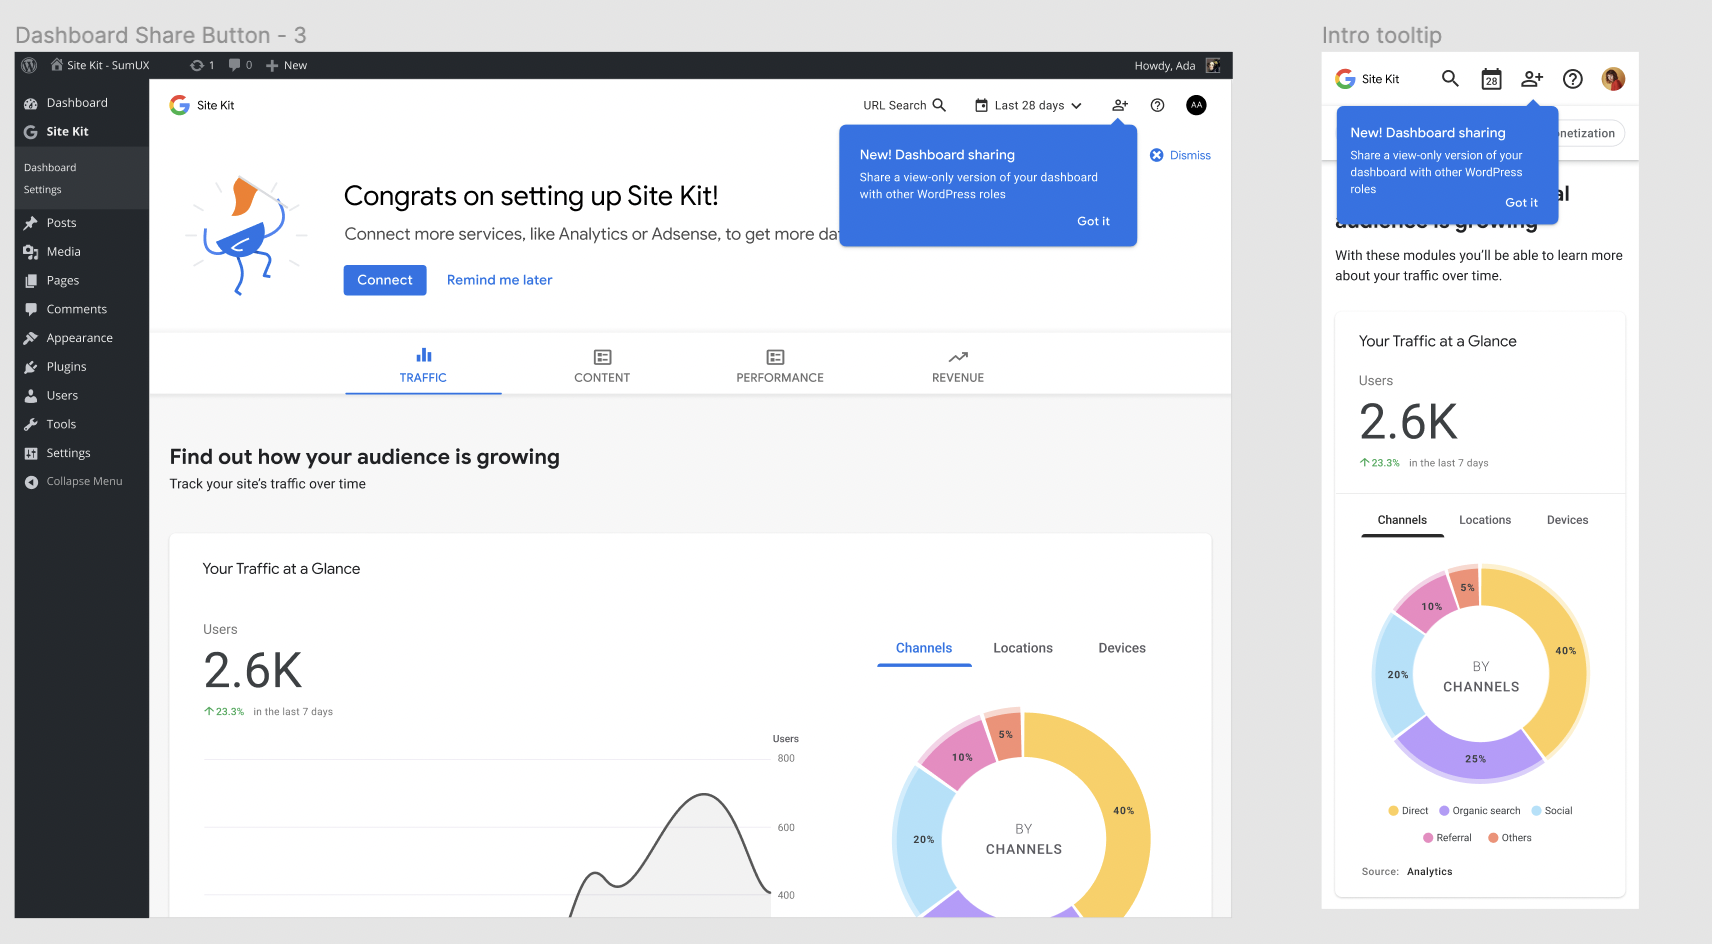Select the Devices tab in the mobile widget
This screenshot has height=944, width=1712.
[x=1567, y=520]
